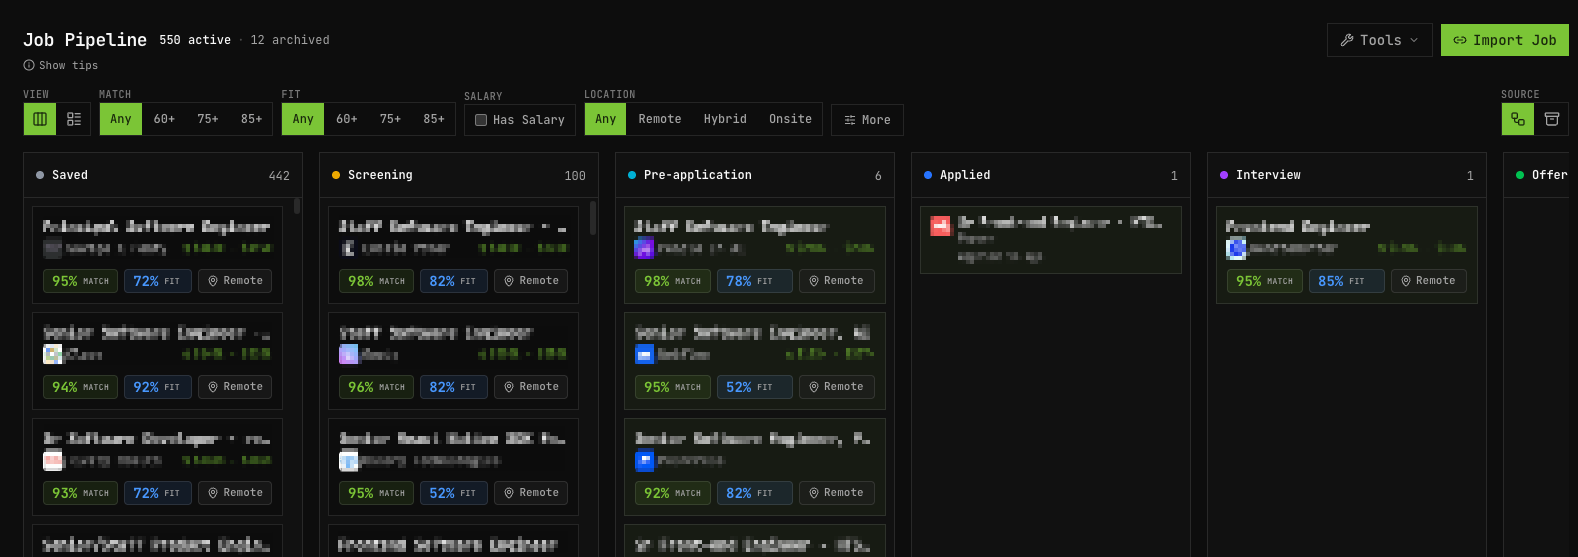Show tips link under Job Pipeline

click(x=61, y=65)
